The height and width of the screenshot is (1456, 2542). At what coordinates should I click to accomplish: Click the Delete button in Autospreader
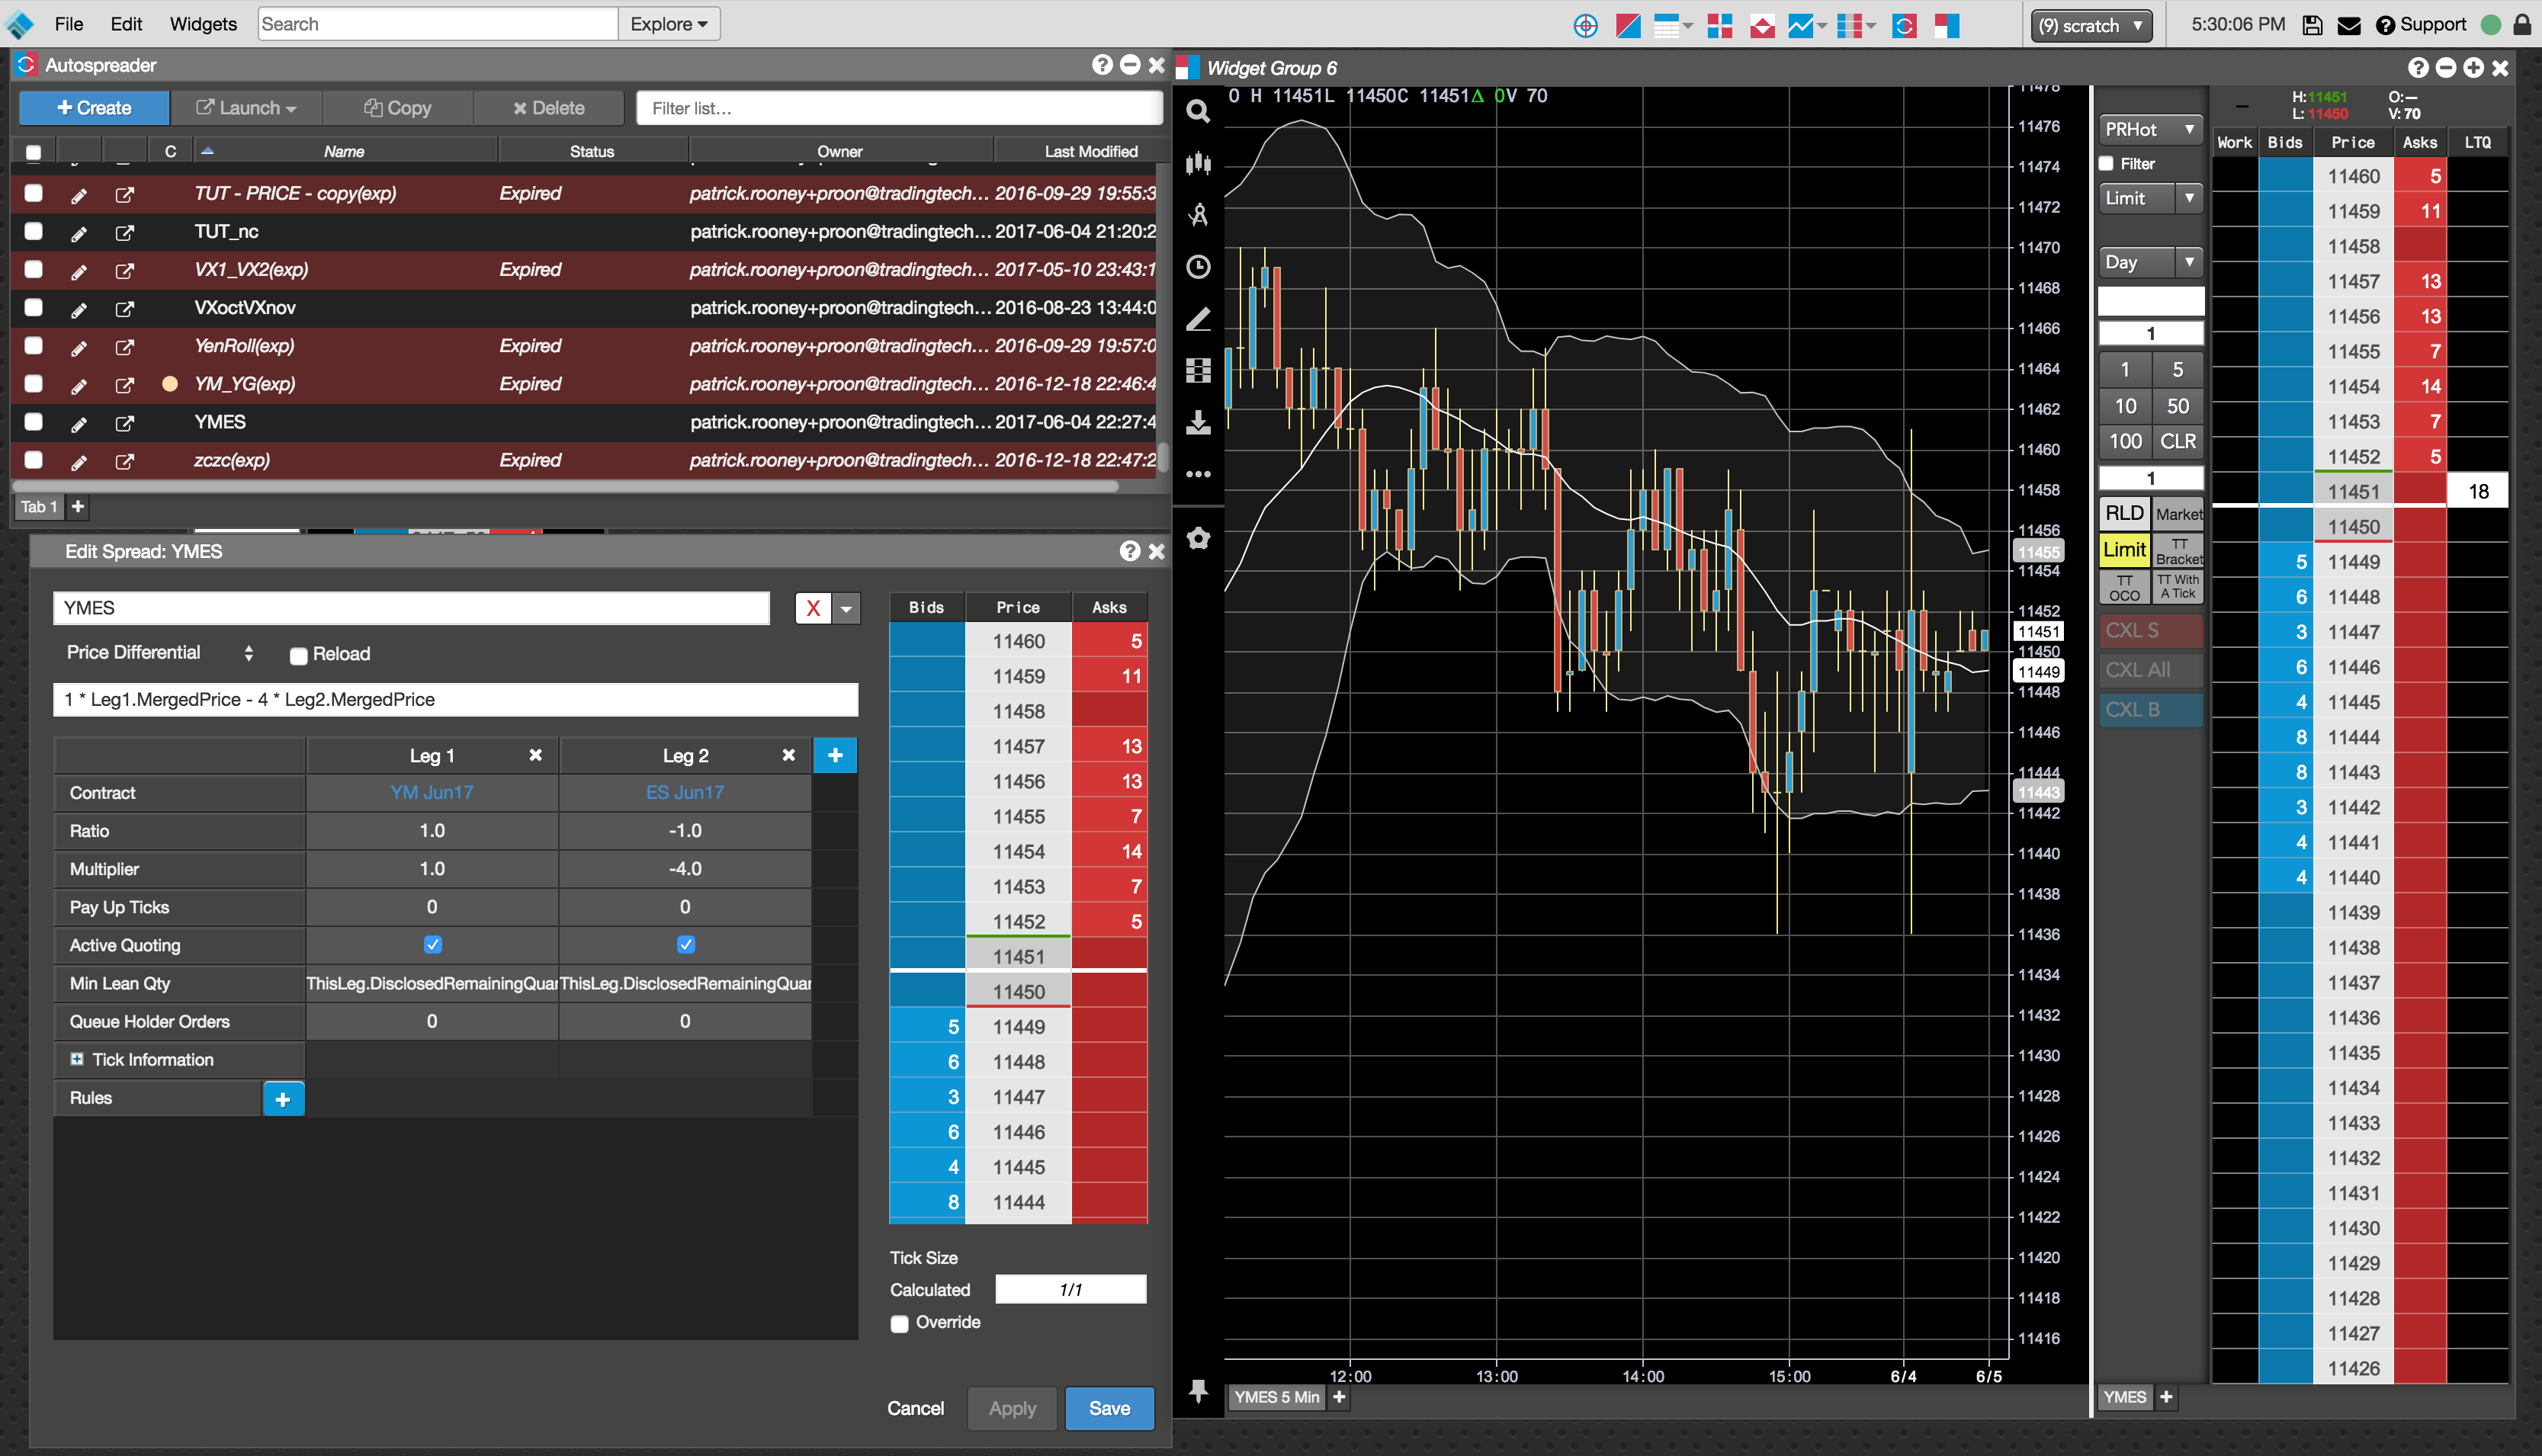click(x=549, y=108)
